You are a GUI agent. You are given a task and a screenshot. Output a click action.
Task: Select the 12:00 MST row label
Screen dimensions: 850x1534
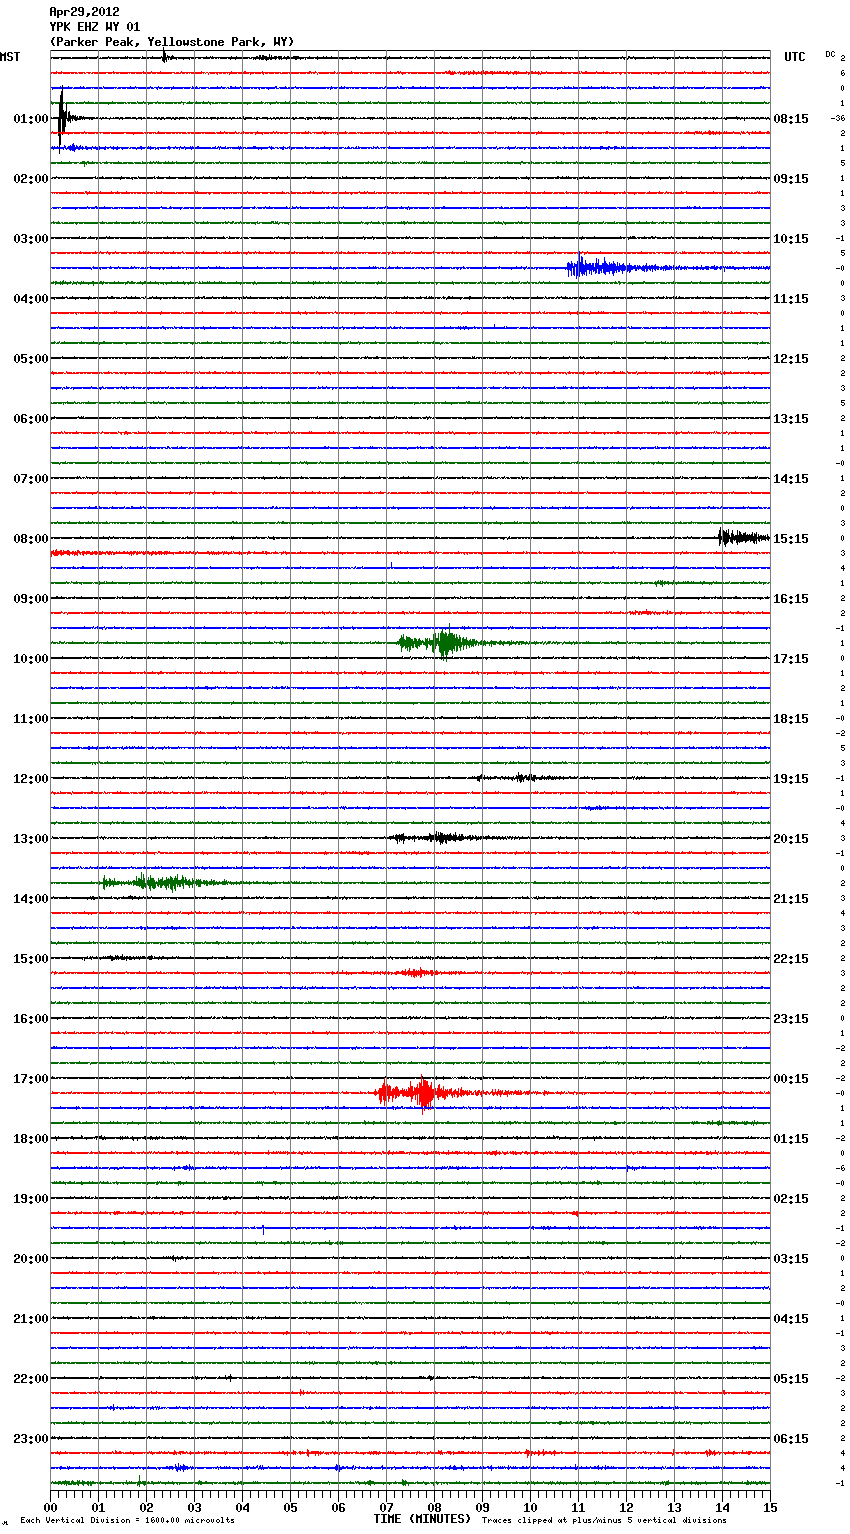31,779
